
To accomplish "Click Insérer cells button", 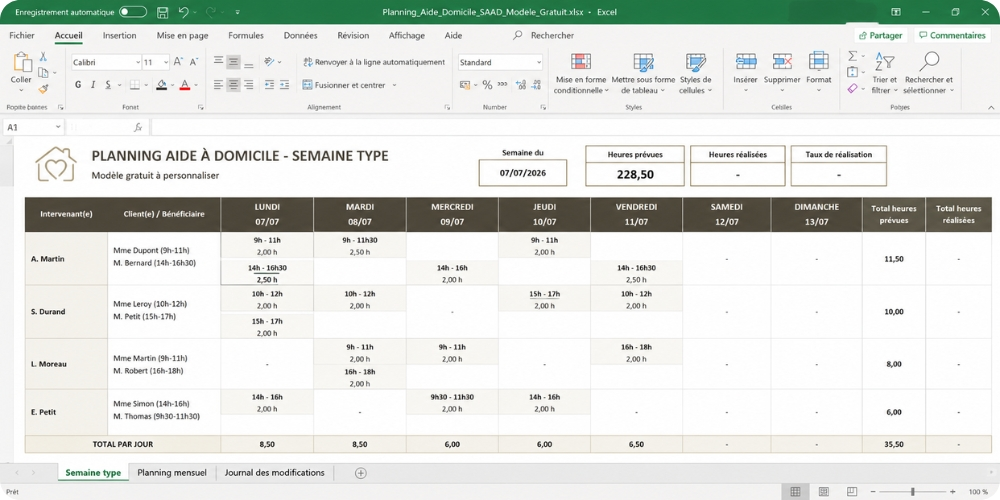I will tap(745, 73).
